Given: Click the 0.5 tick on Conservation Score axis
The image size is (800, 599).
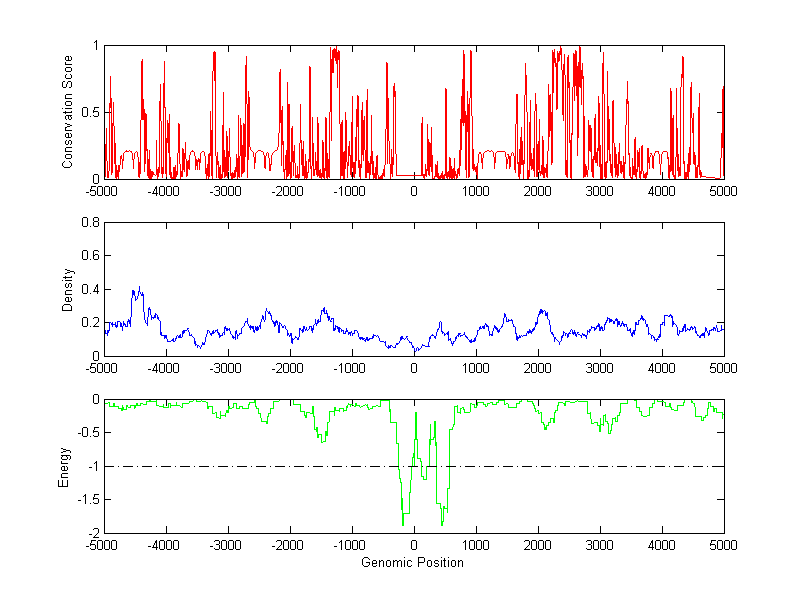Looking at the screenshot, I should coord(89,112).
